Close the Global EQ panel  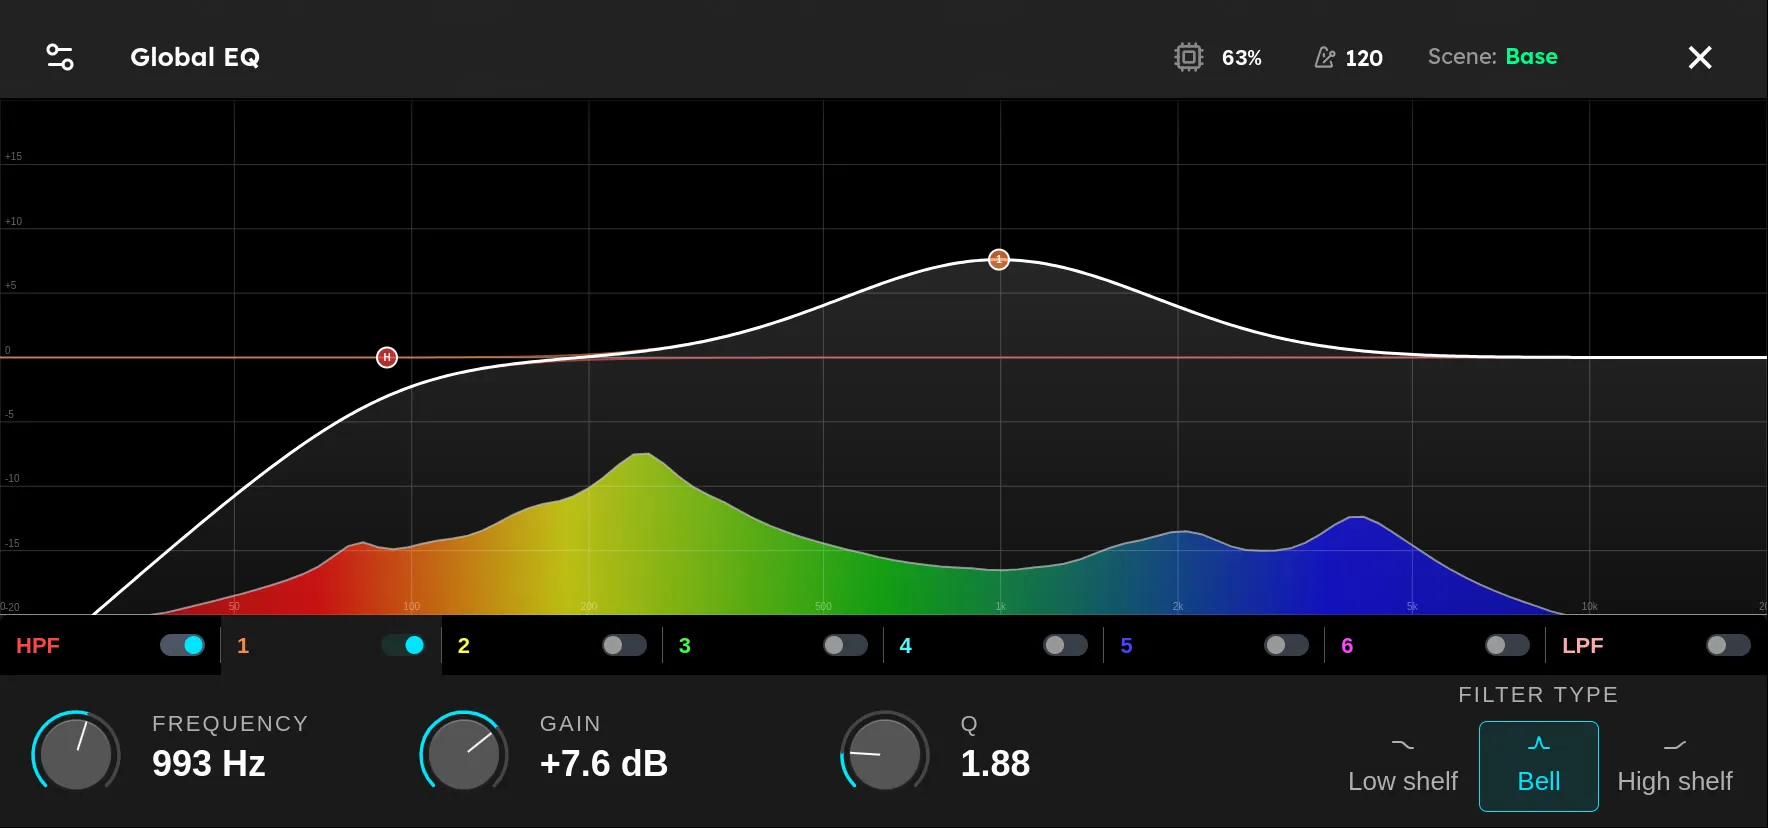1700,57
